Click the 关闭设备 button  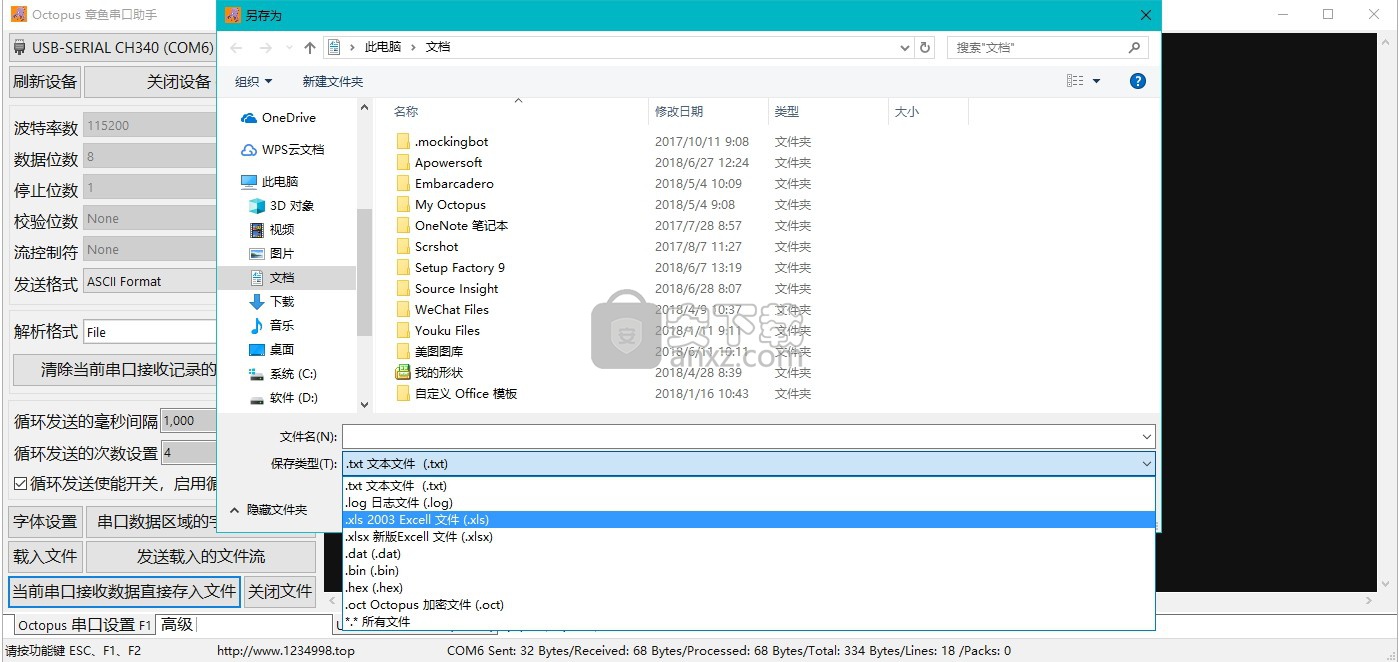click(150, 82)
